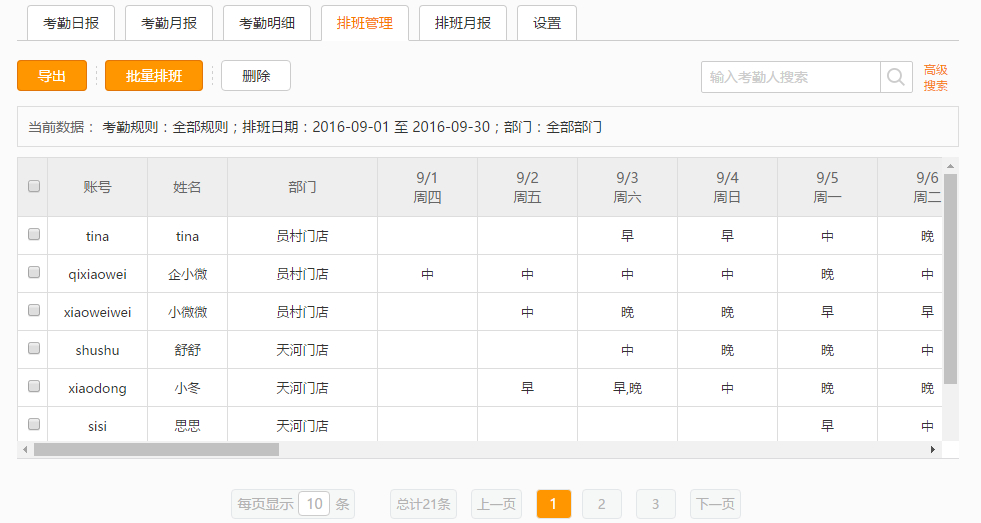Click the 输入考勤人搜索 search field
Screen dimensions: 981x523
pos(790,77)
